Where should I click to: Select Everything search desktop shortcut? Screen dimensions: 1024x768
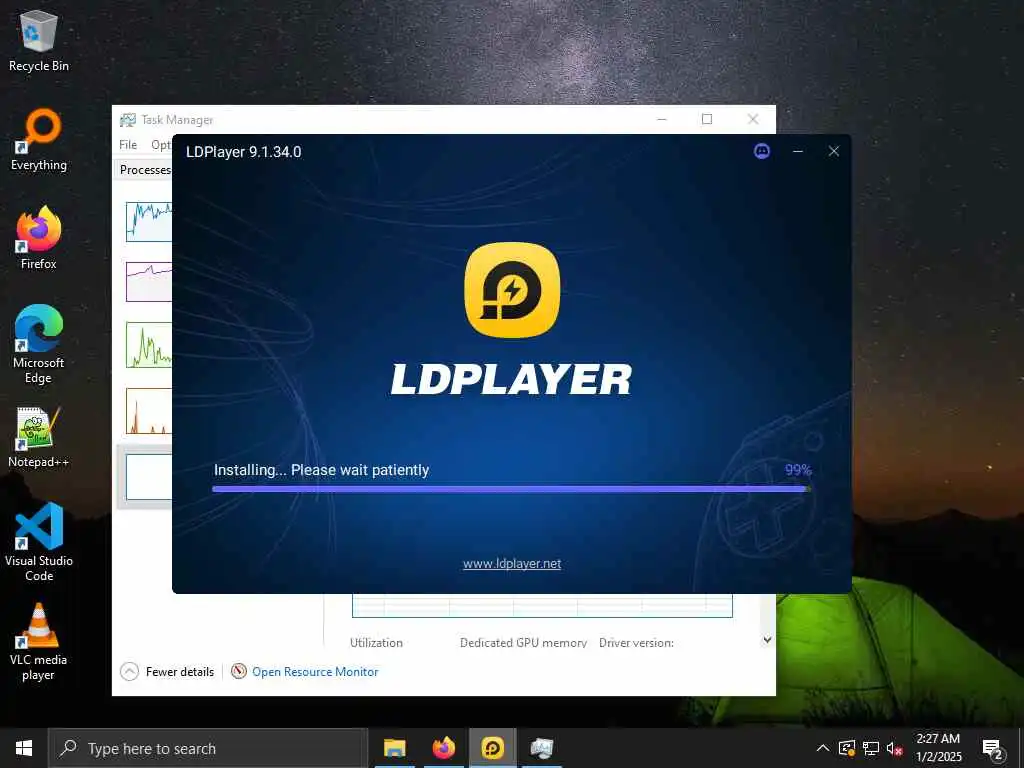pos(39,140)
